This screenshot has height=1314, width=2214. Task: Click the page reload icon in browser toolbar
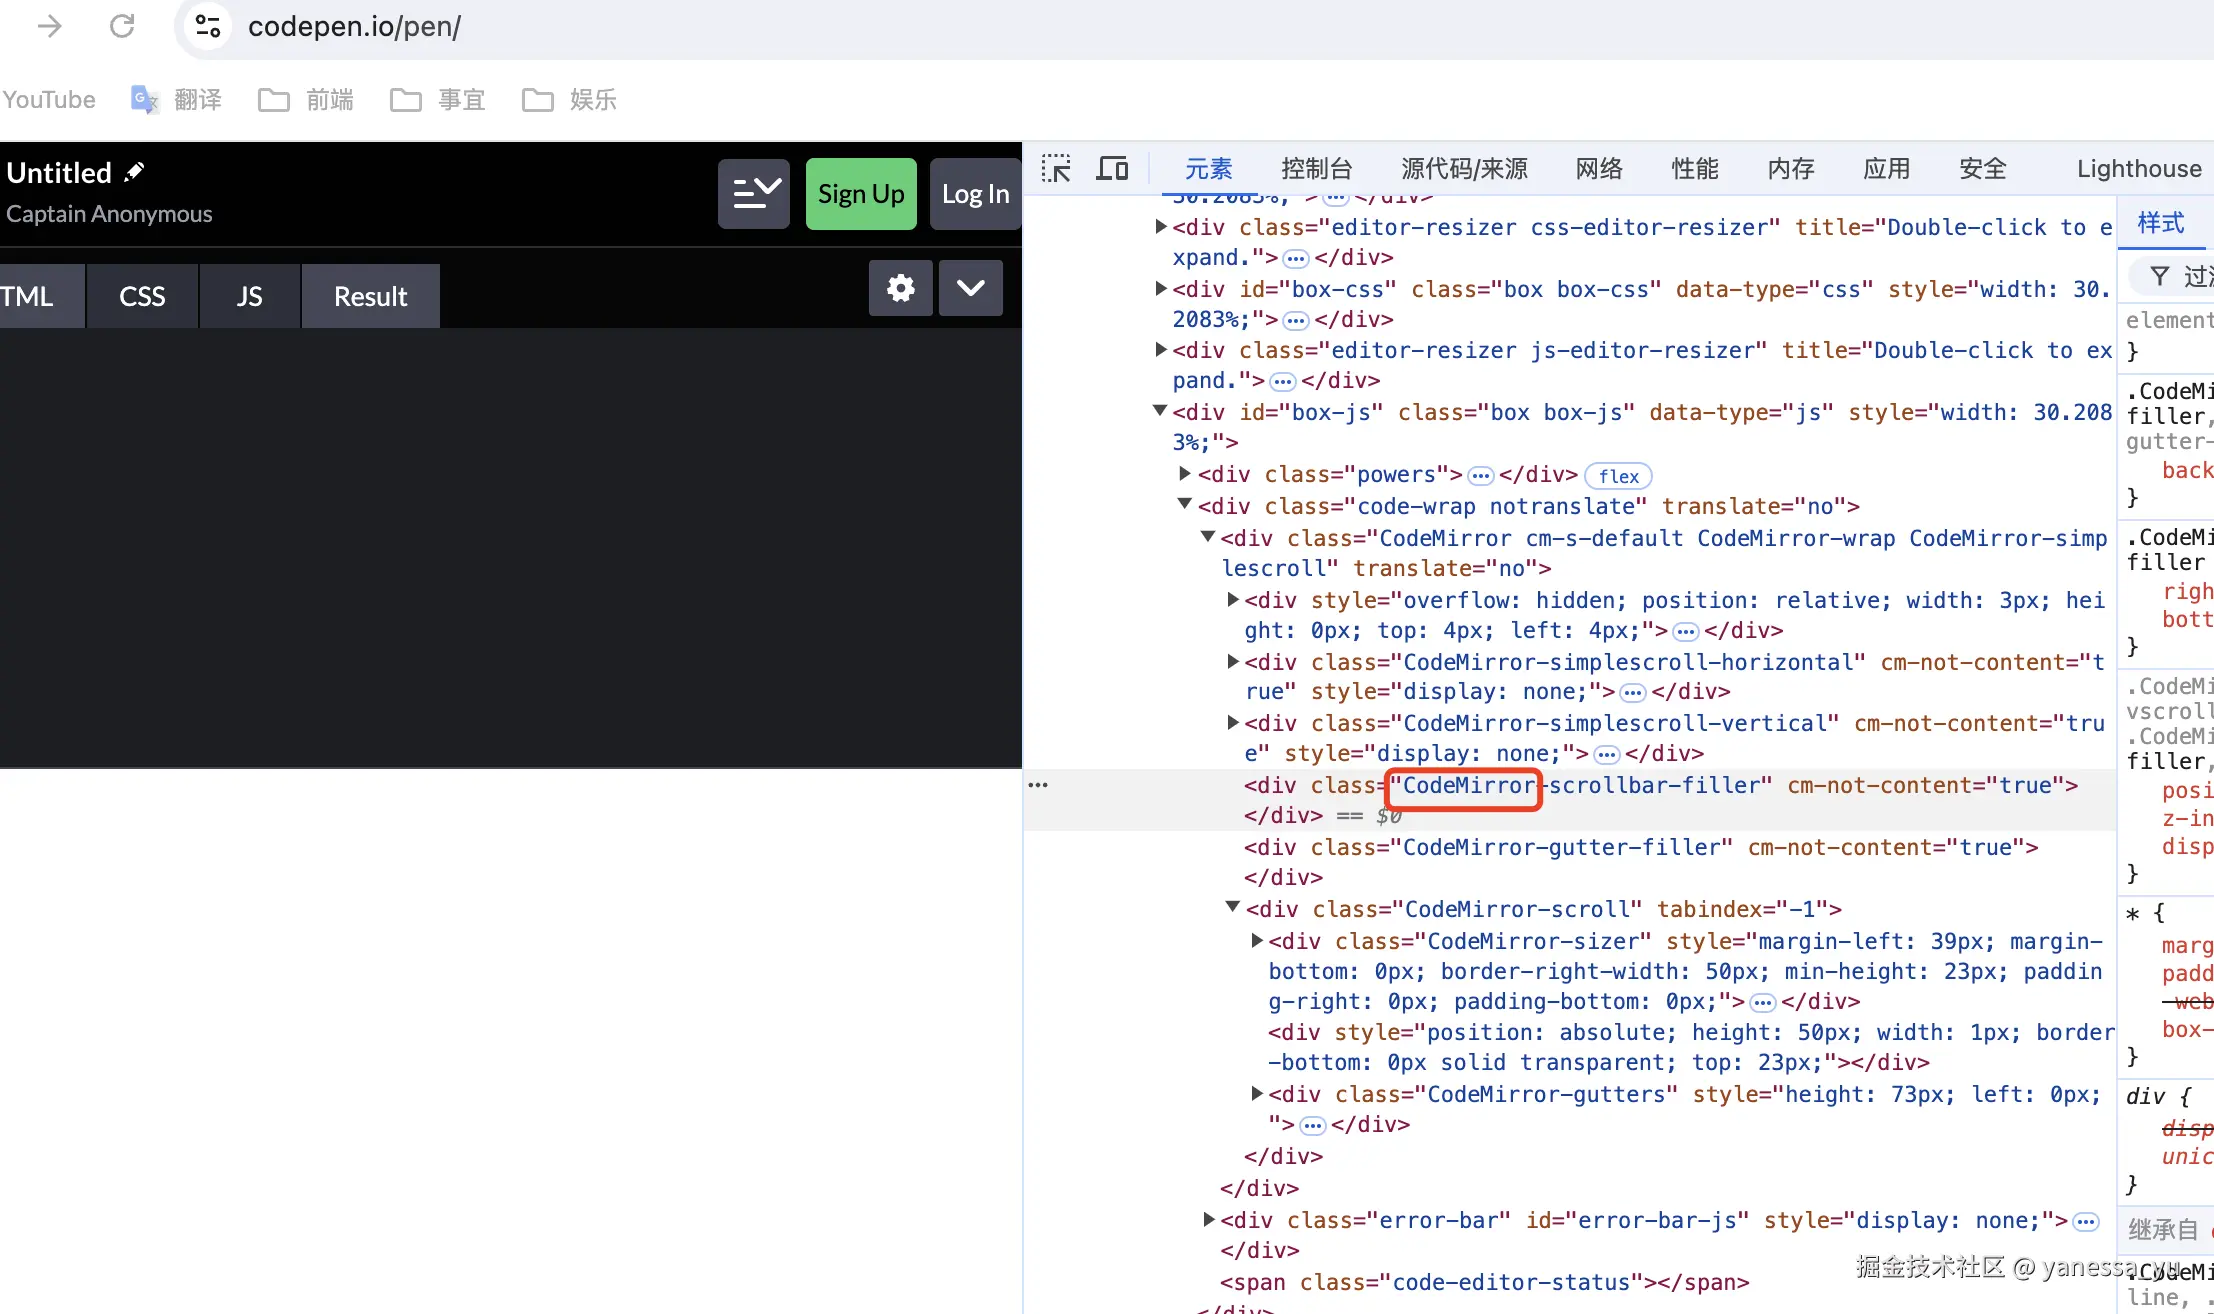122,26
